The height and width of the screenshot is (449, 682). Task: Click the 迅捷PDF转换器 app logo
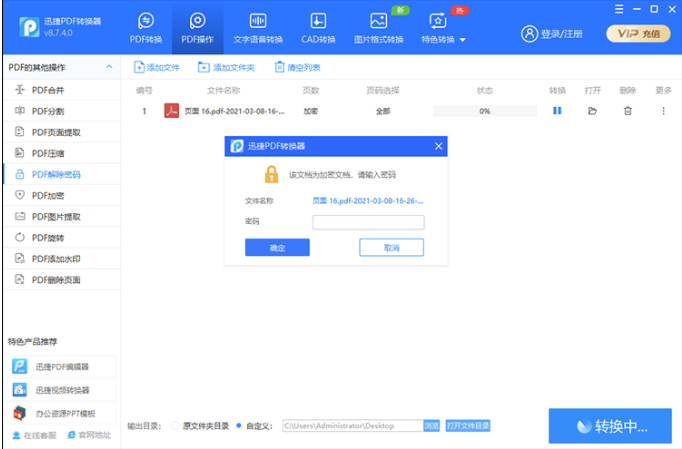30,27
